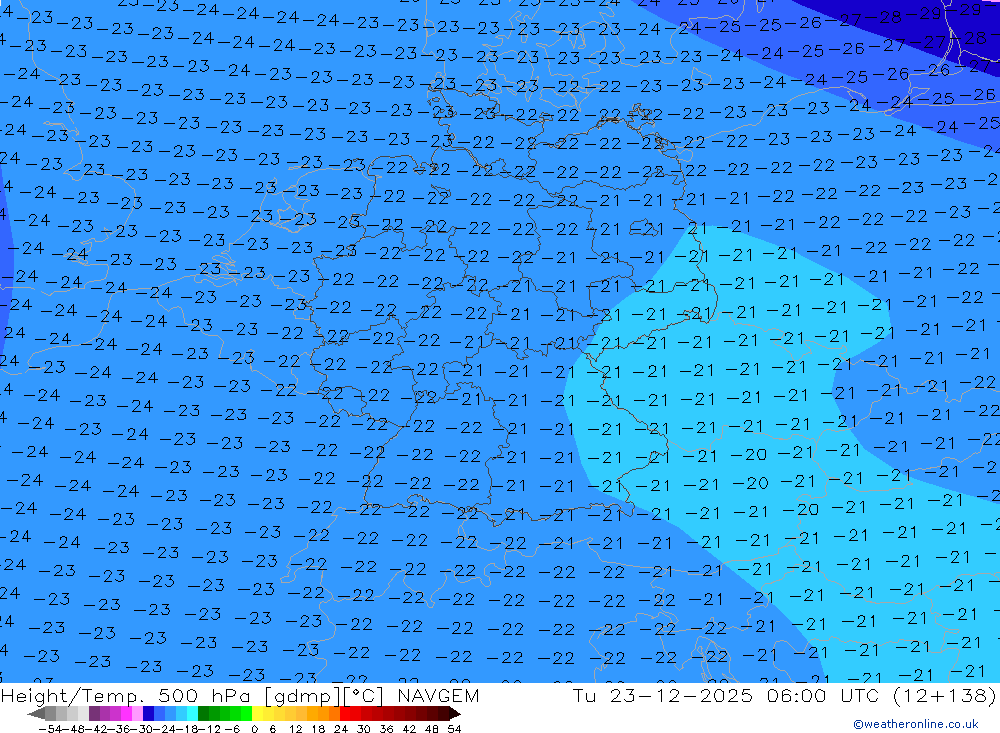Click the '[gdmp]' unit label in the title
The height and width of the screenshot is (733, 1000).
click(303, 696)
